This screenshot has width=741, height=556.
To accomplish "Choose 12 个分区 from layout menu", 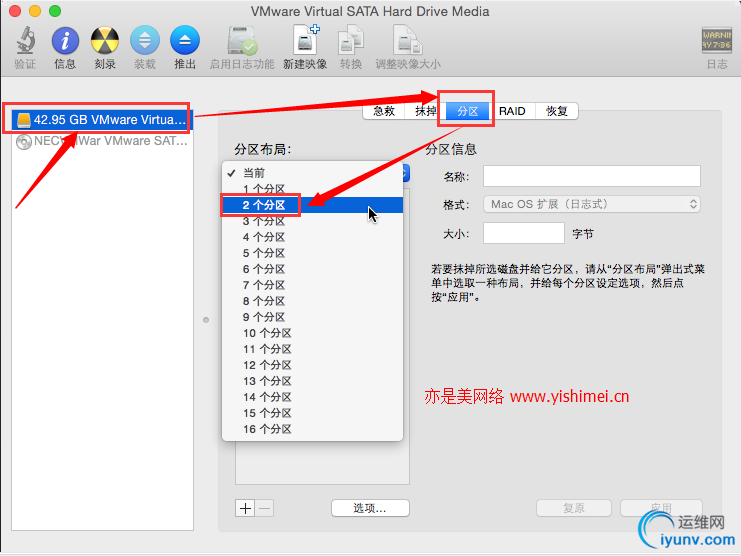I will (x=312, y=365).
